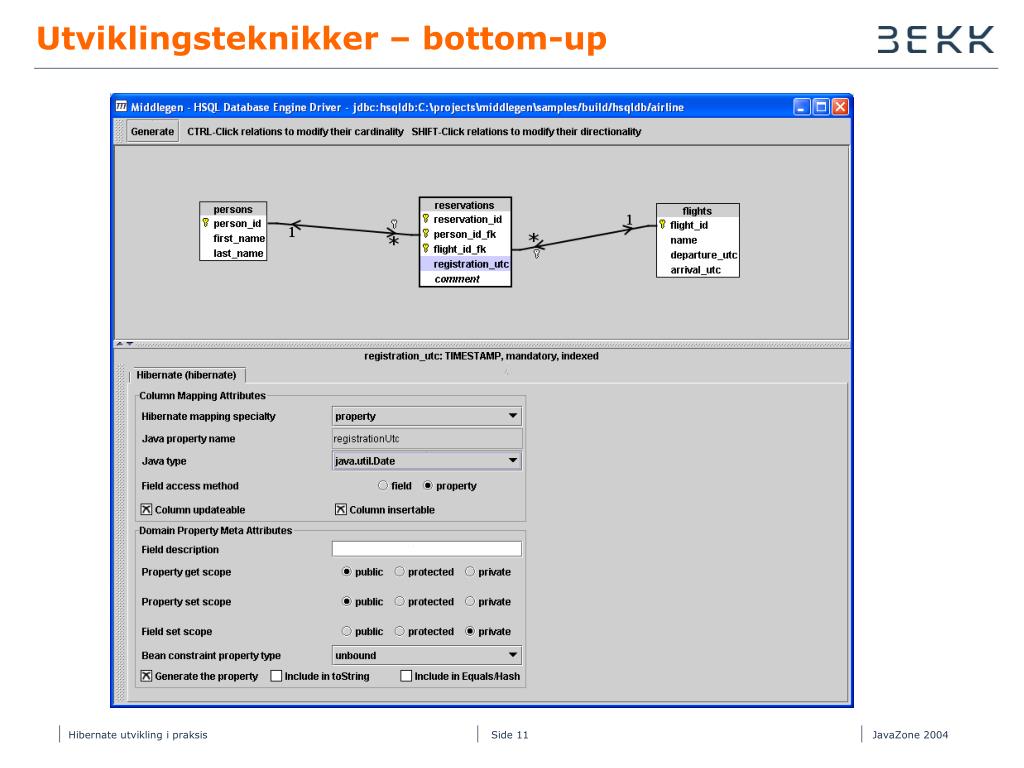Select the first_name column in persons
The width and height of the screenshot is (1024, 768).
click(239, 238)
